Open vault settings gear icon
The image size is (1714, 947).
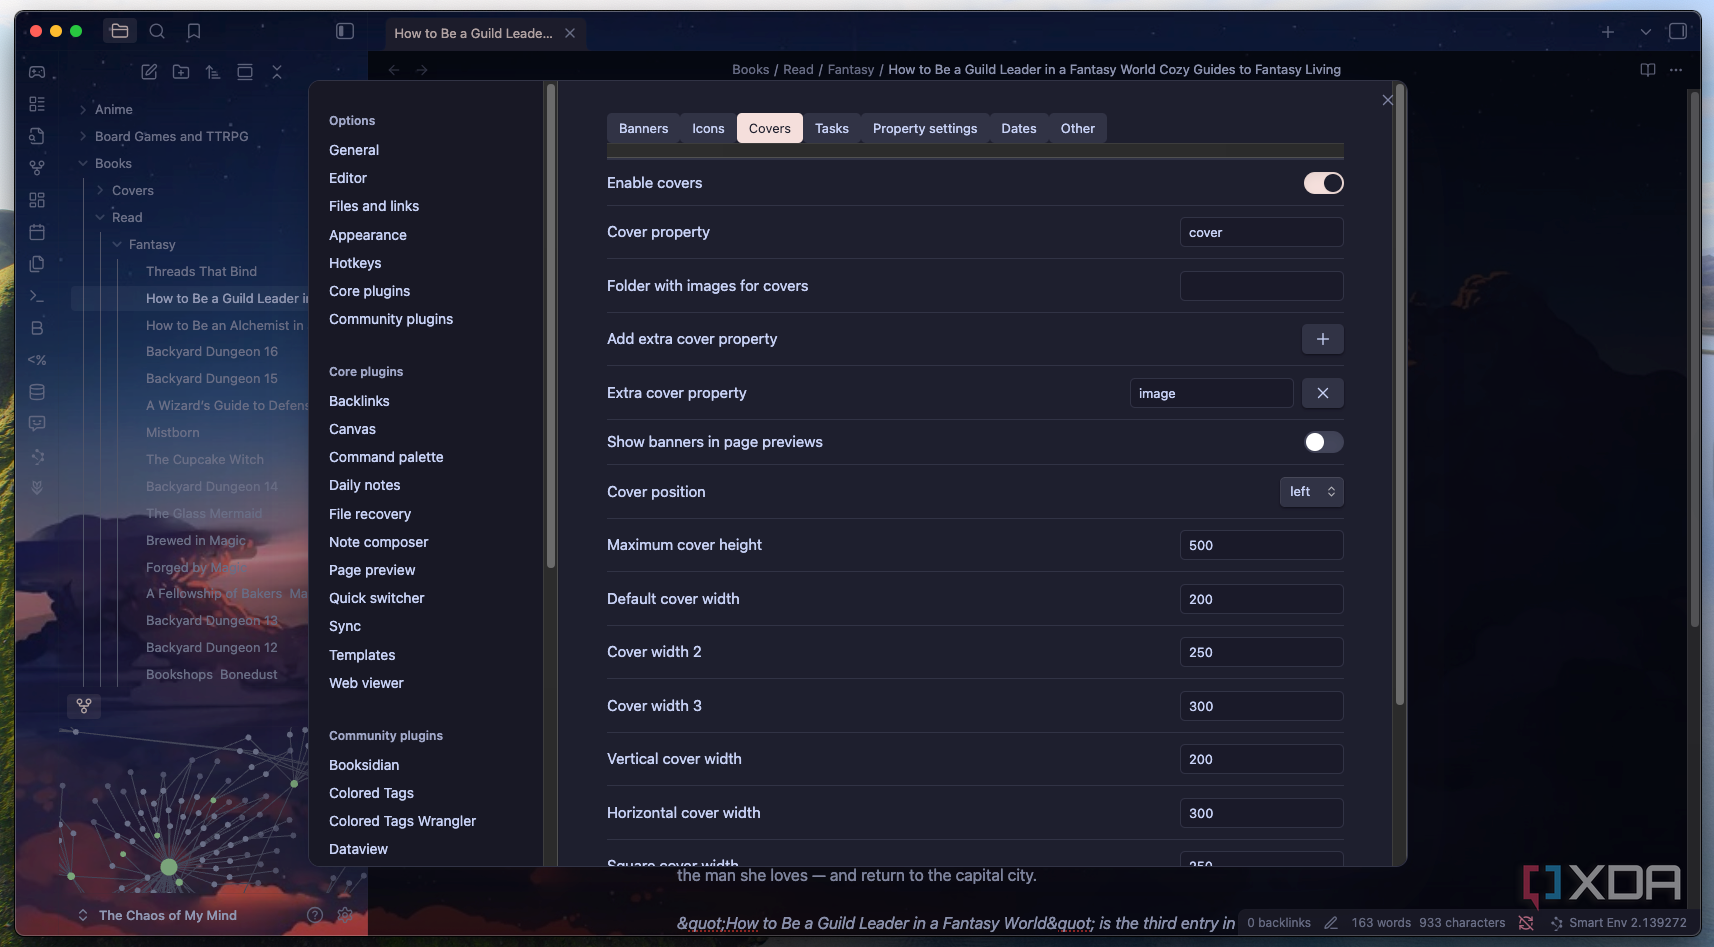345,915
